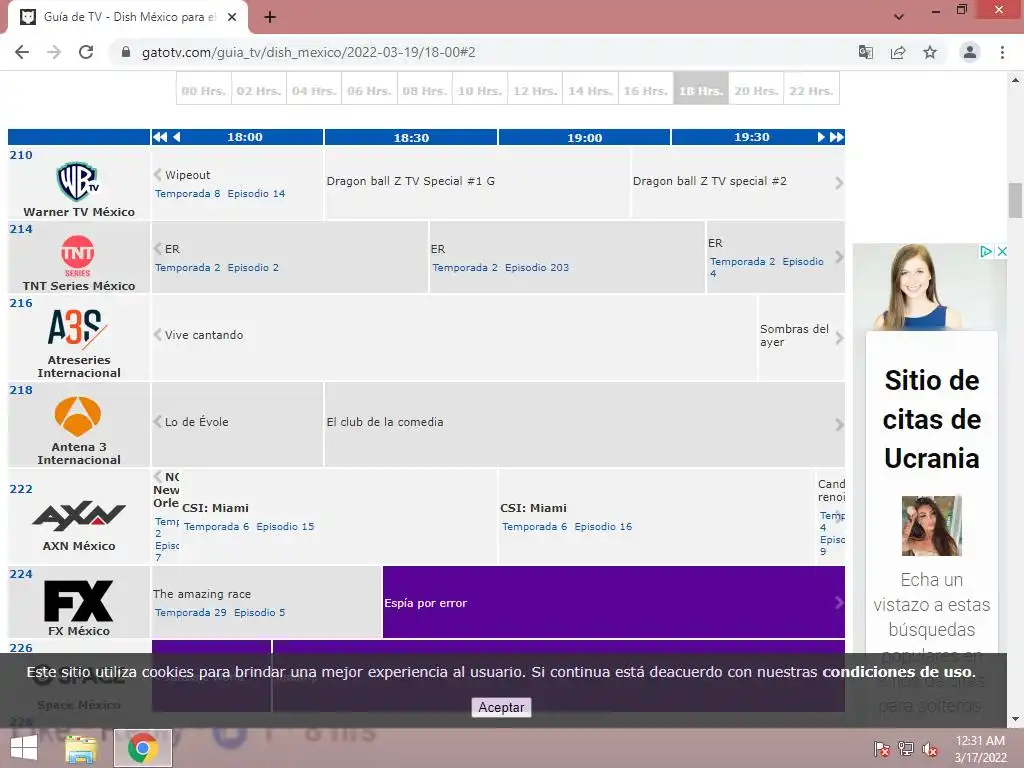Accept cookies with the Aceptar button
The width and height of the screenshot is (1024, 768).
point(501,707)
